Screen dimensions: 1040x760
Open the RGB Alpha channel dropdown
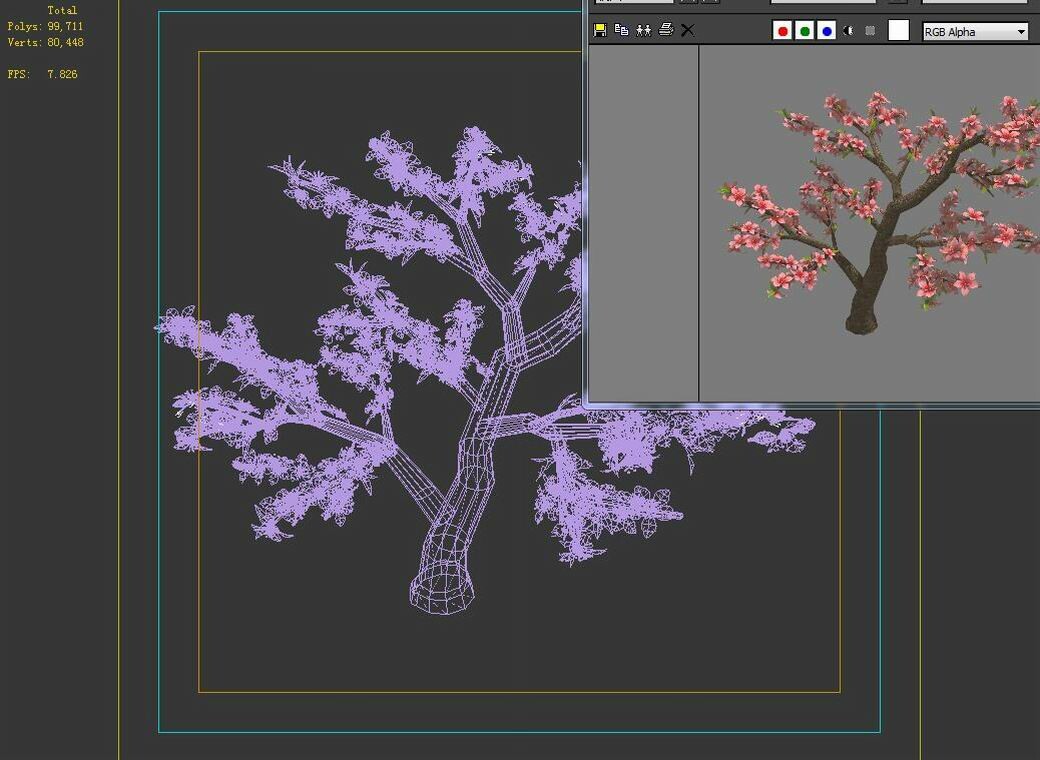click(1021, 31)
